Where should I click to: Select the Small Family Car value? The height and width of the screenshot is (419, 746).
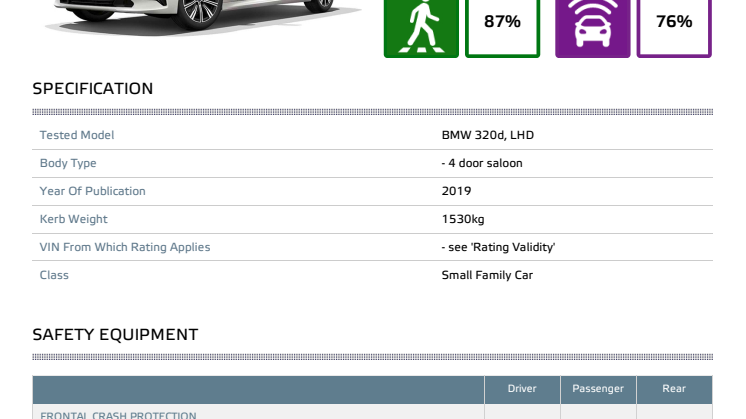pos(487,275)
